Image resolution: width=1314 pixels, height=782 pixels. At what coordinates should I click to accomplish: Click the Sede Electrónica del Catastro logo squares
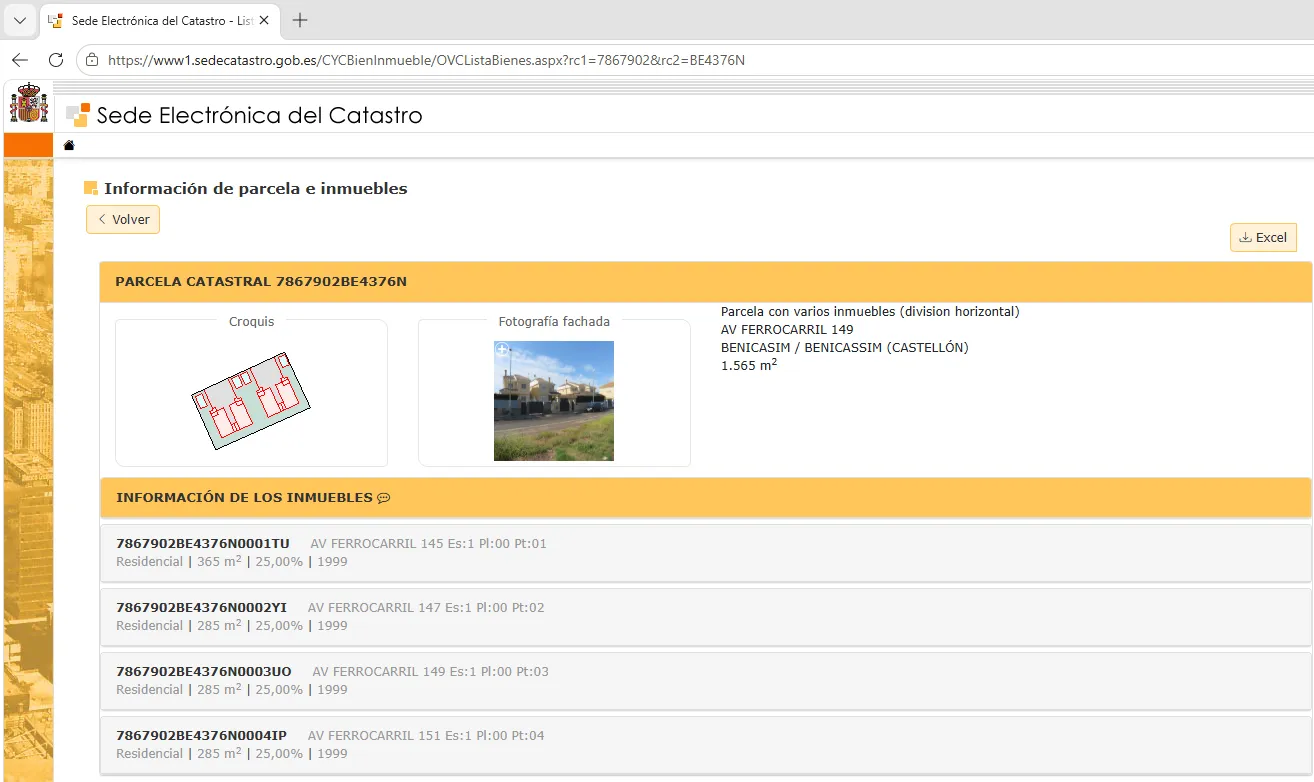coord(78,115)
